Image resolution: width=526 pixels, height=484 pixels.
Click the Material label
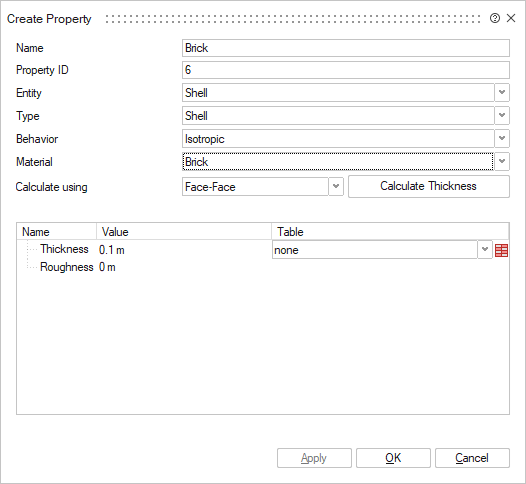pyautogui.click(x=34, y=162)
